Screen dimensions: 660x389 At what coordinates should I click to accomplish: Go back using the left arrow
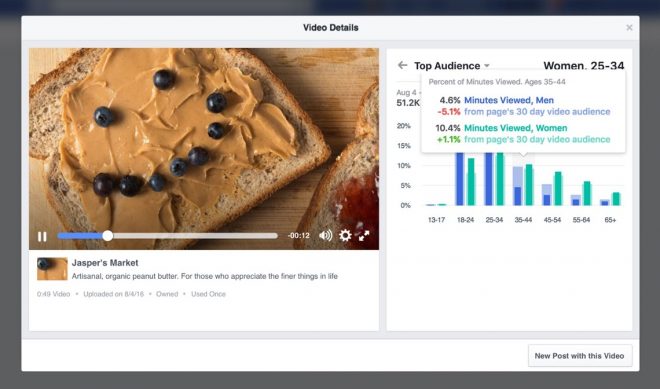tap(402, 65)
